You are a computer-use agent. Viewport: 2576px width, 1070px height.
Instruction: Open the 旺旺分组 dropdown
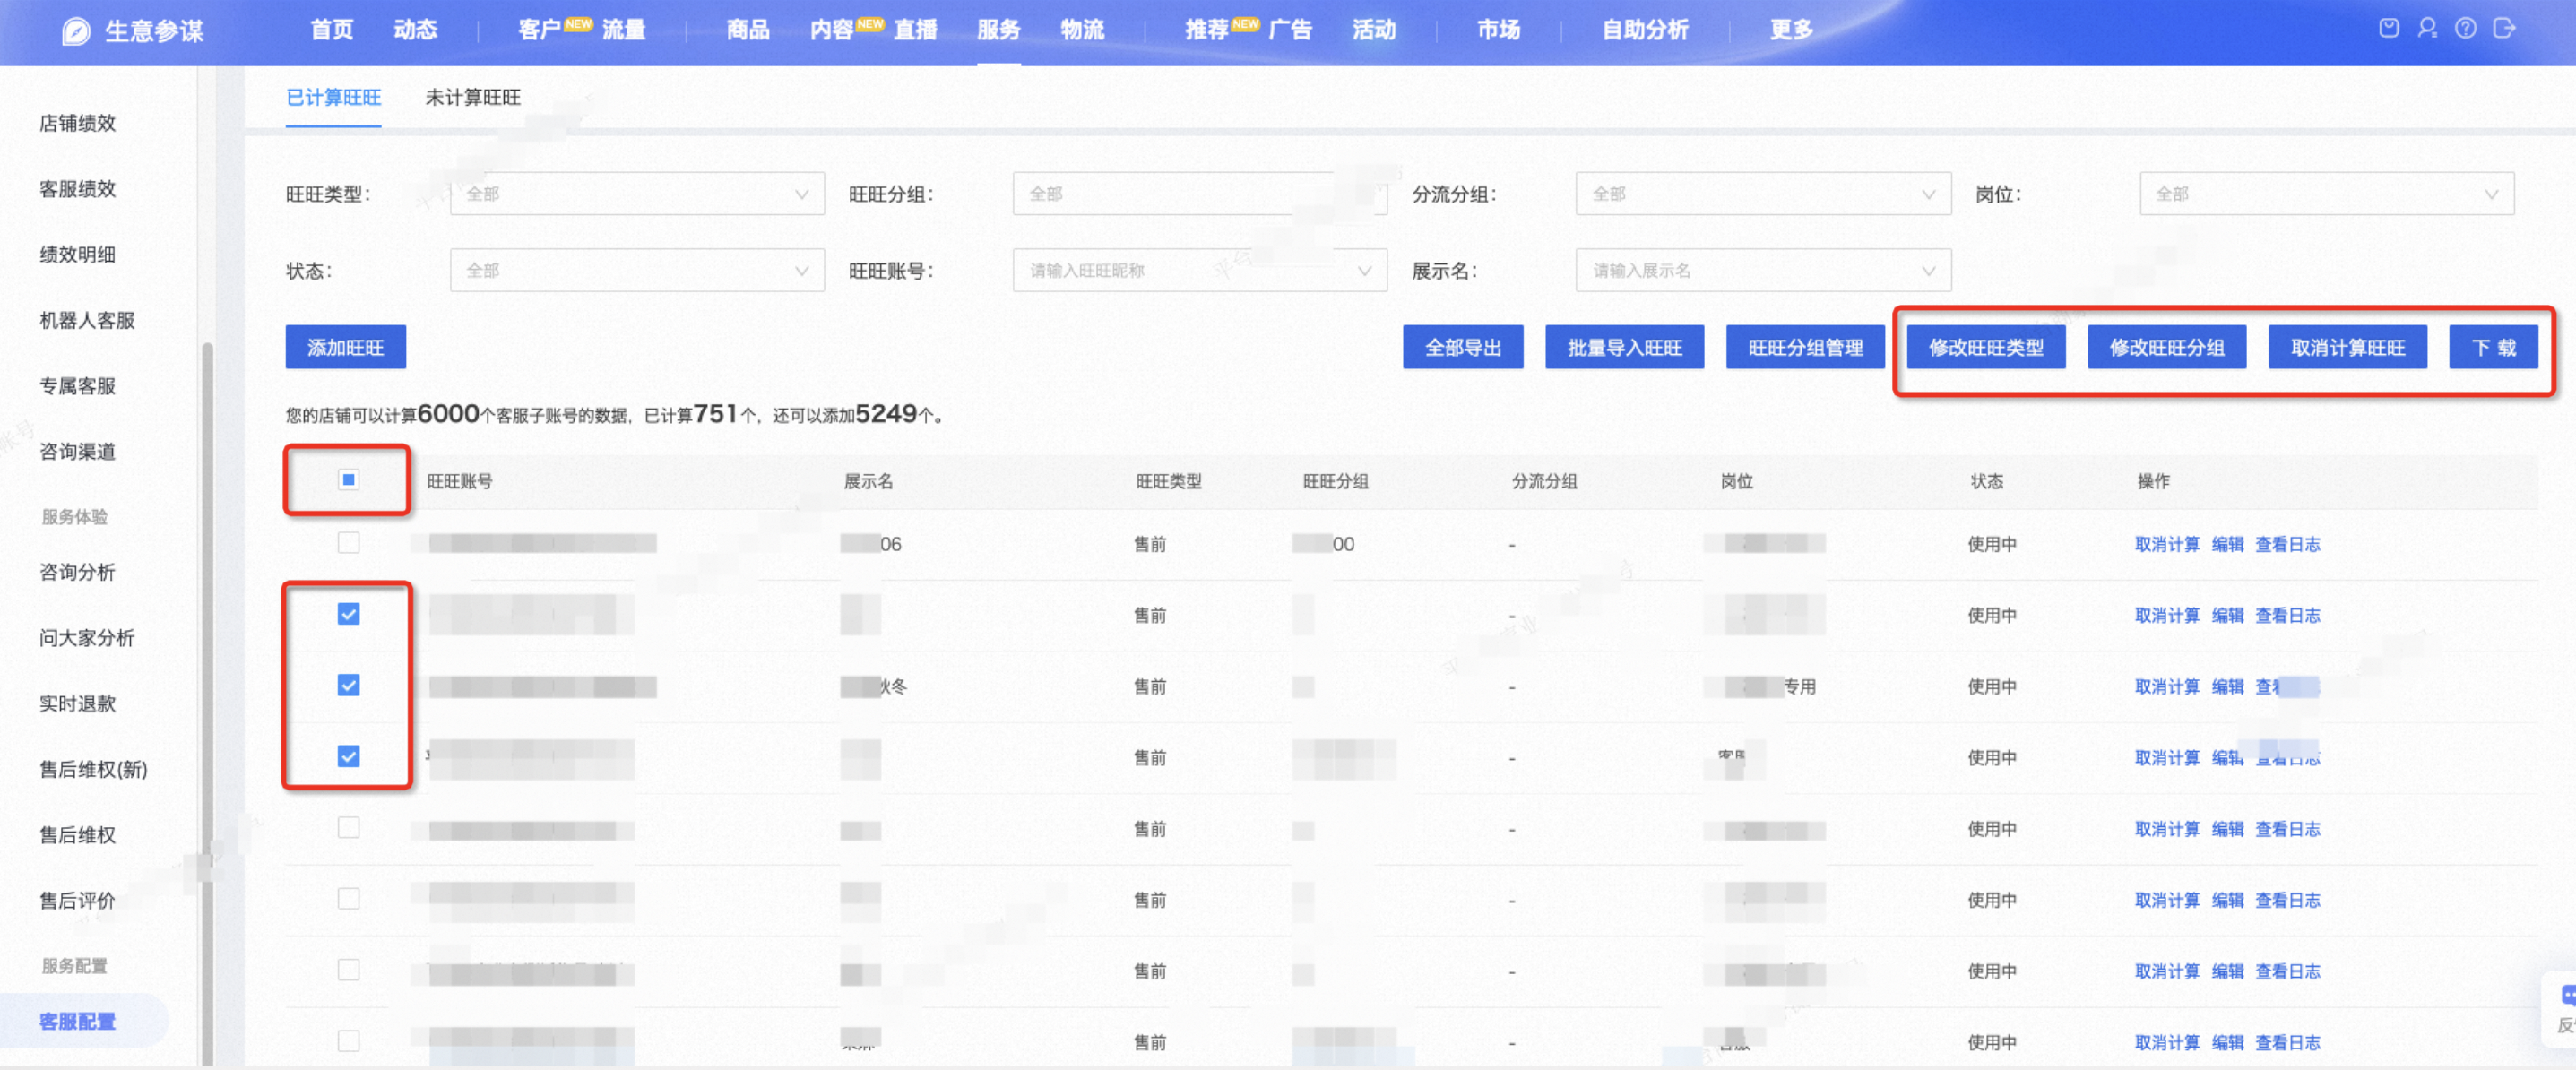coord(1200,194)
